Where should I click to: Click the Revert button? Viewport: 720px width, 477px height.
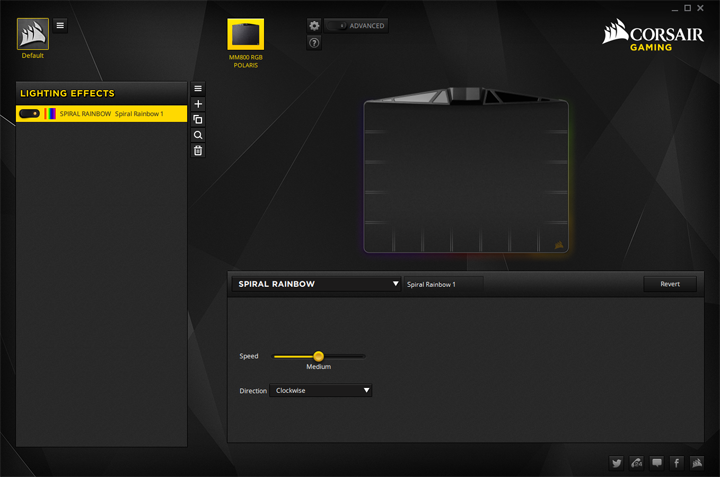[669, 284]
